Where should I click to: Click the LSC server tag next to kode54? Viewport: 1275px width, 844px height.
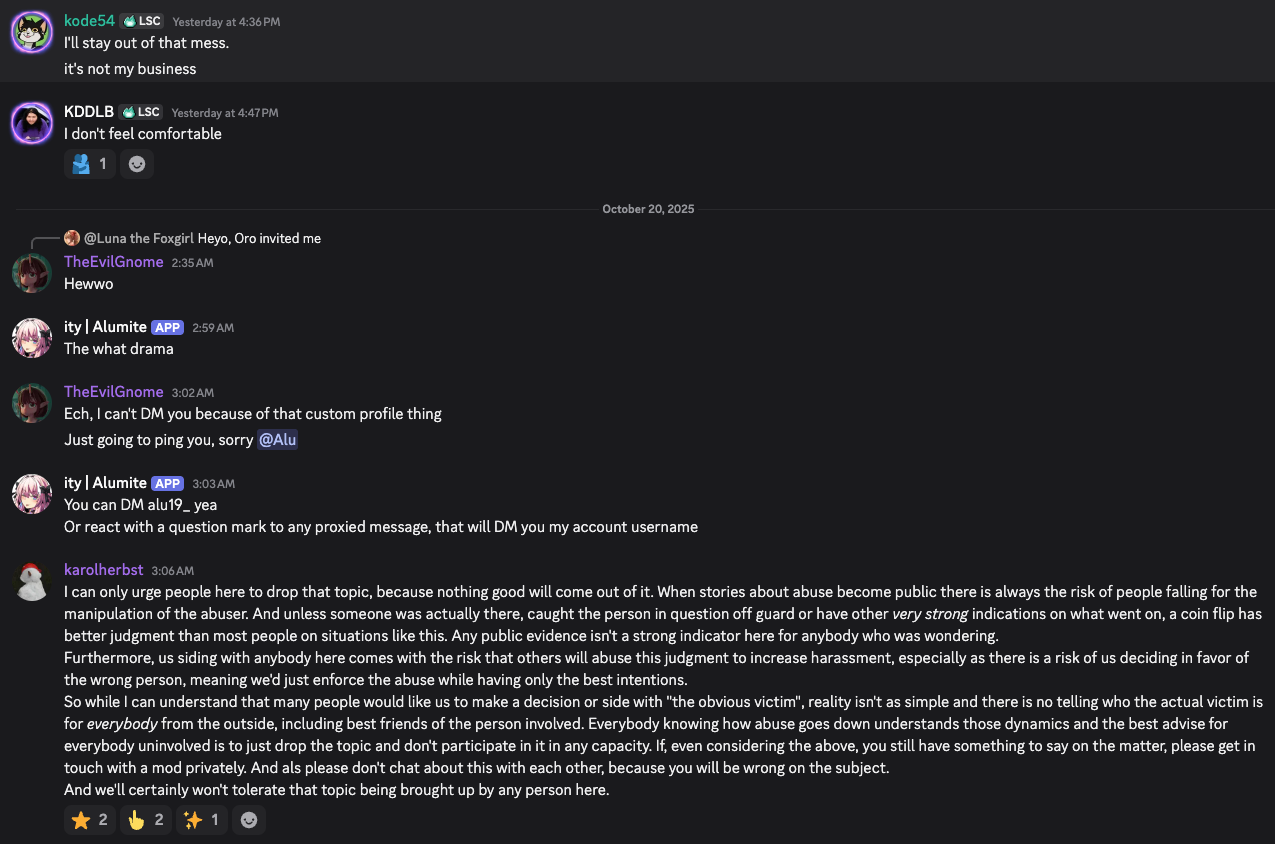(142, 21)
